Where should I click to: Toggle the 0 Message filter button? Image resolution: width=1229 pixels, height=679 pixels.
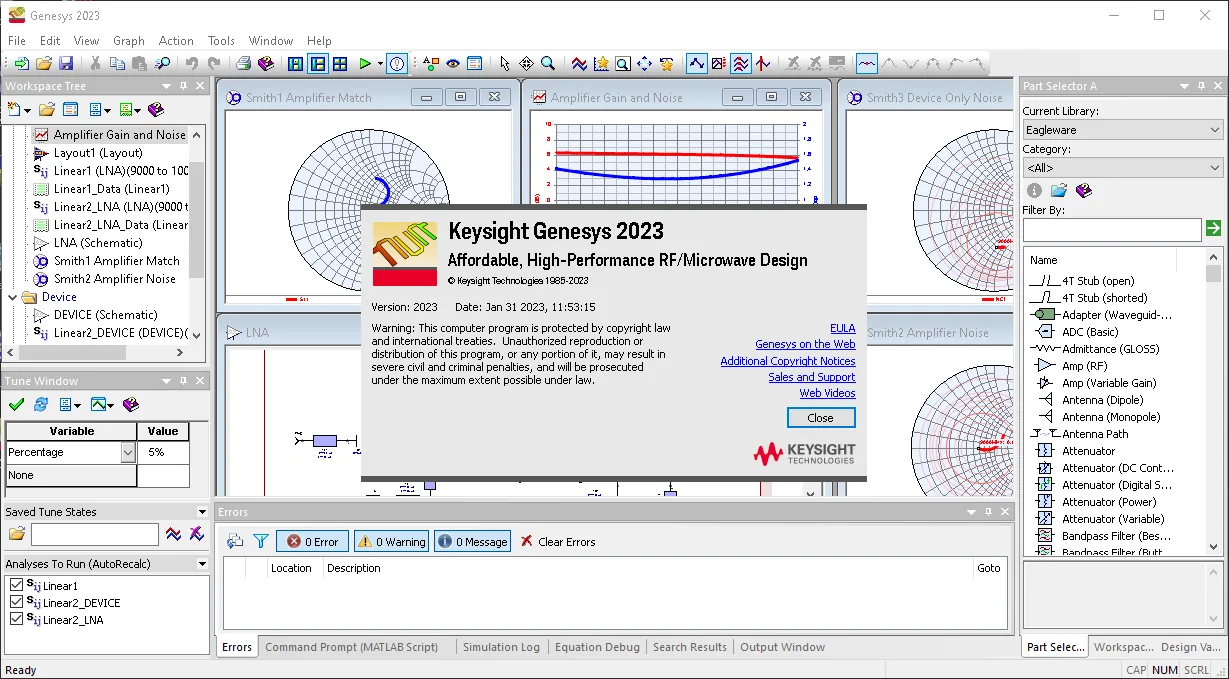point(472,541)
